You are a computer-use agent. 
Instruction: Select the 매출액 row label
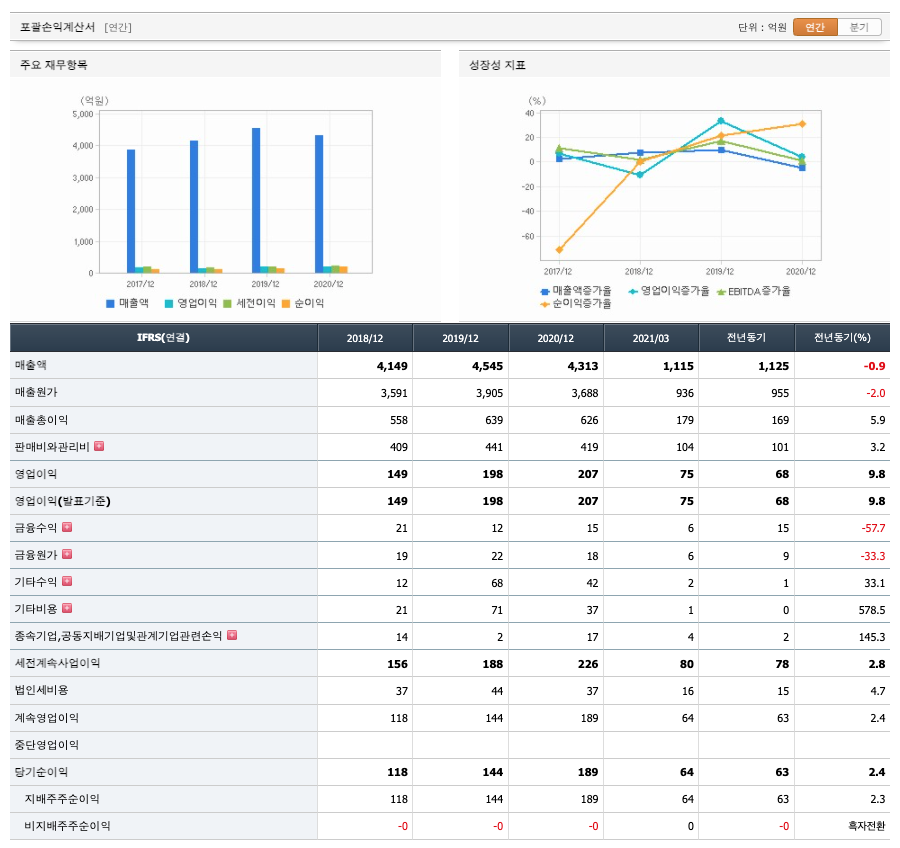pos(31,365)
